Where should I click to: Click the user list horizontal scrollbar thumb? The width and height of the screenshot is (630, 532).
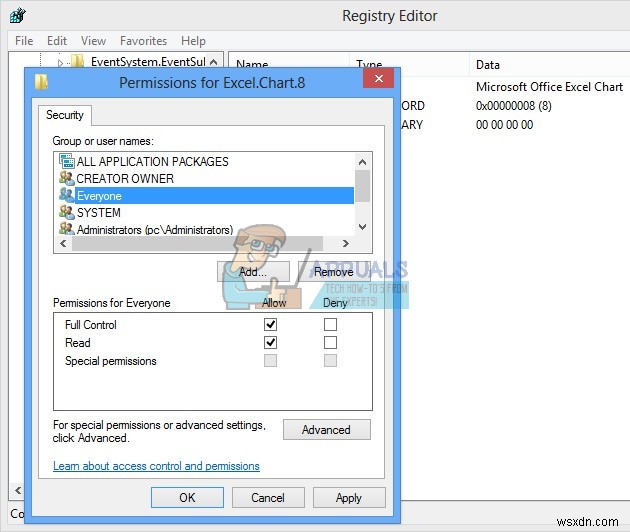click(x=197, y=243)
